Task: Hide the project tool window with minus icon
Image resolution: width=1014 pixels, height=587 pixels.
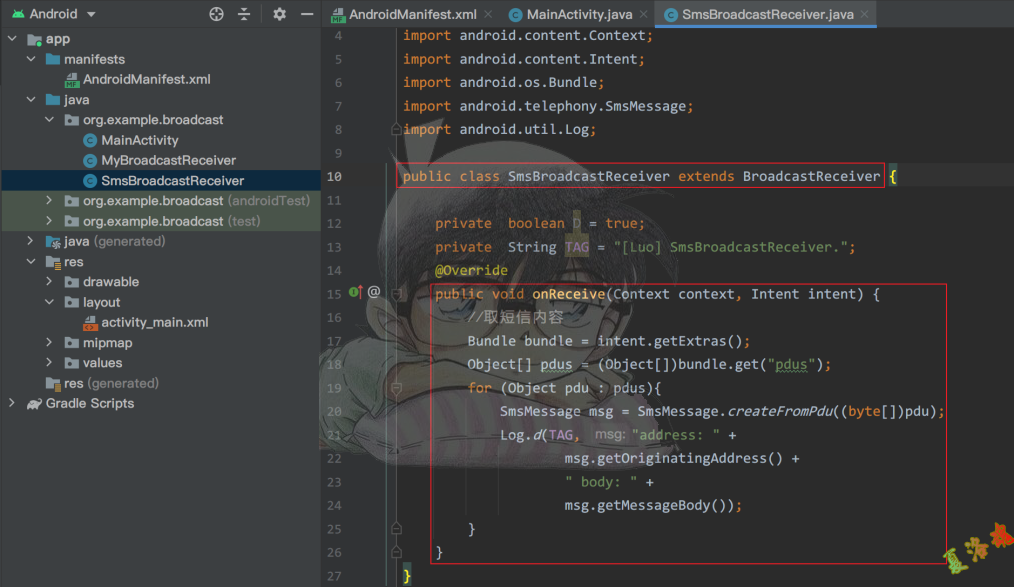Action: [x=307, y=14]
